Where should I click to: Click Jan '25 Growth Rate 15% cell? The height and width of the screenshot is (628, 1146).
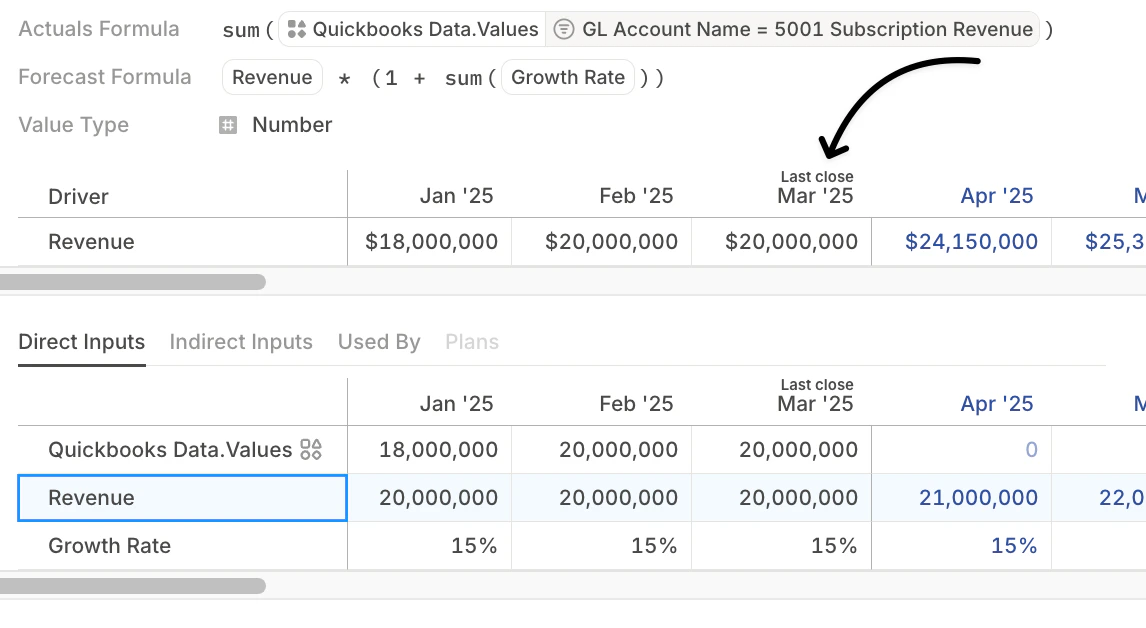tap(474, 546)
